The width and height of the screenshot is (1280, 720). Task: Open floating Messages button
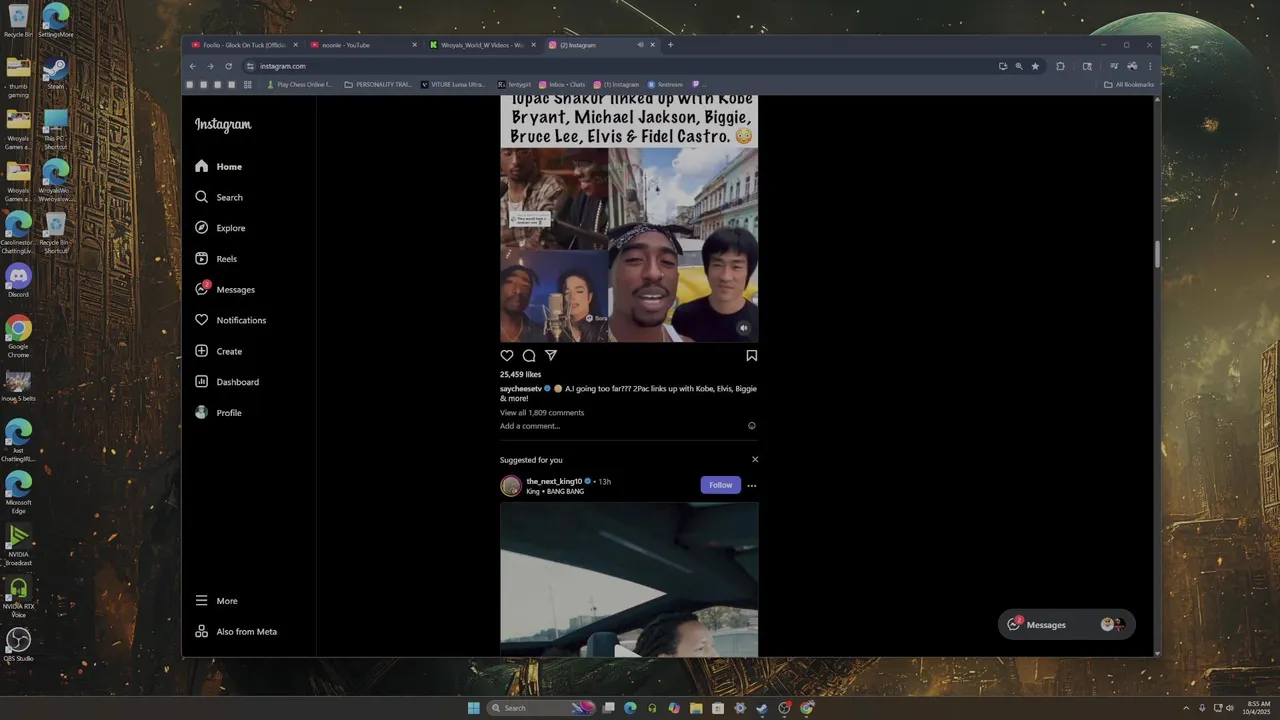tap(1066, 624)
